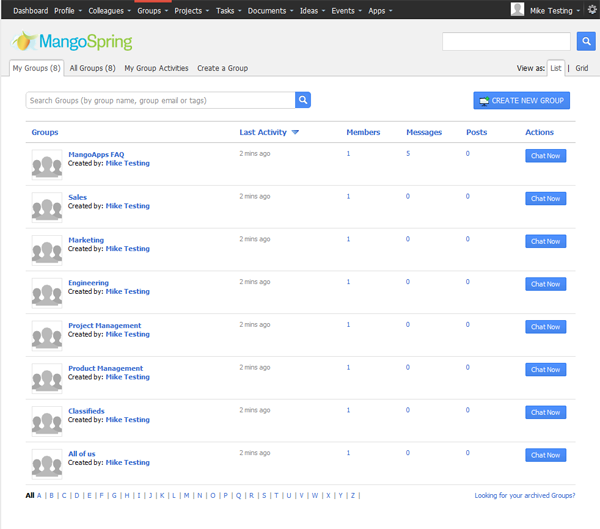Click the CREATE NEW GROUP button
The image size is (600, 529).
coord(521,100)
